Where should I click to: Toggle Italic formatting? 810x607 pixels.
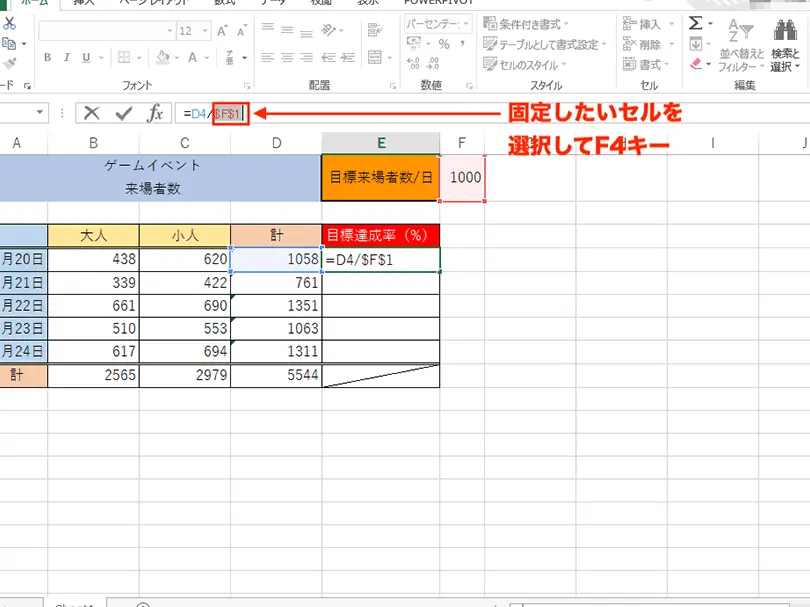coord(67,57)
